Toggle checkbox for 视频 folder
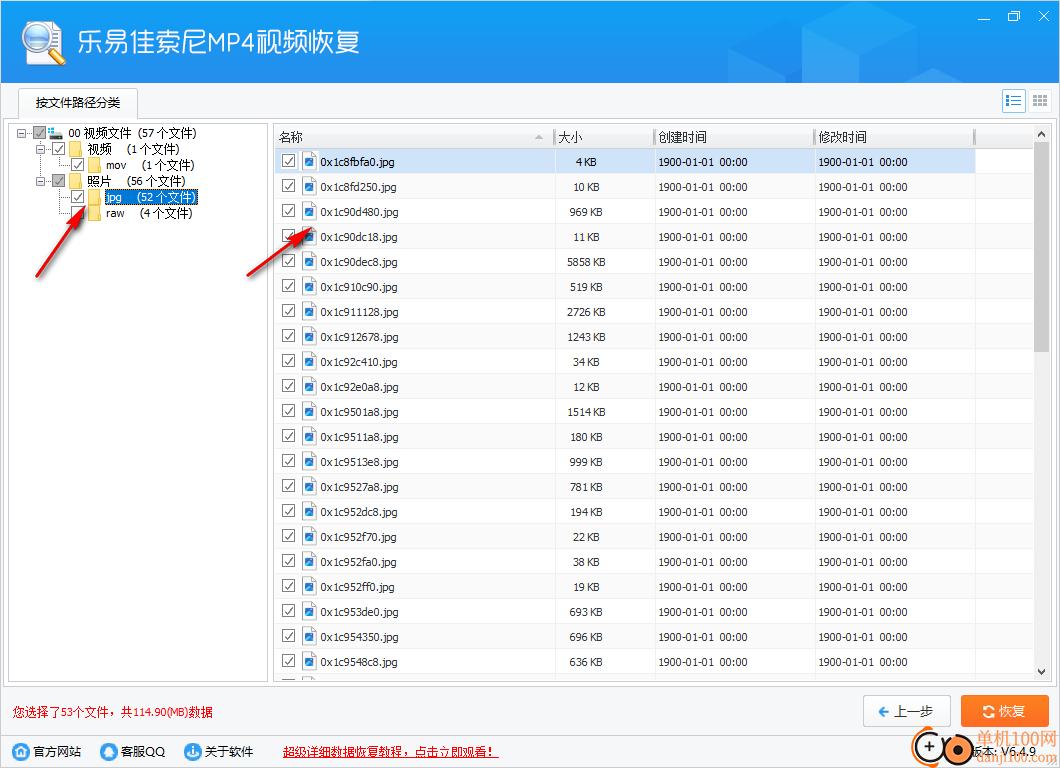This screenshot has height=768, width=1060. (59, 149)
